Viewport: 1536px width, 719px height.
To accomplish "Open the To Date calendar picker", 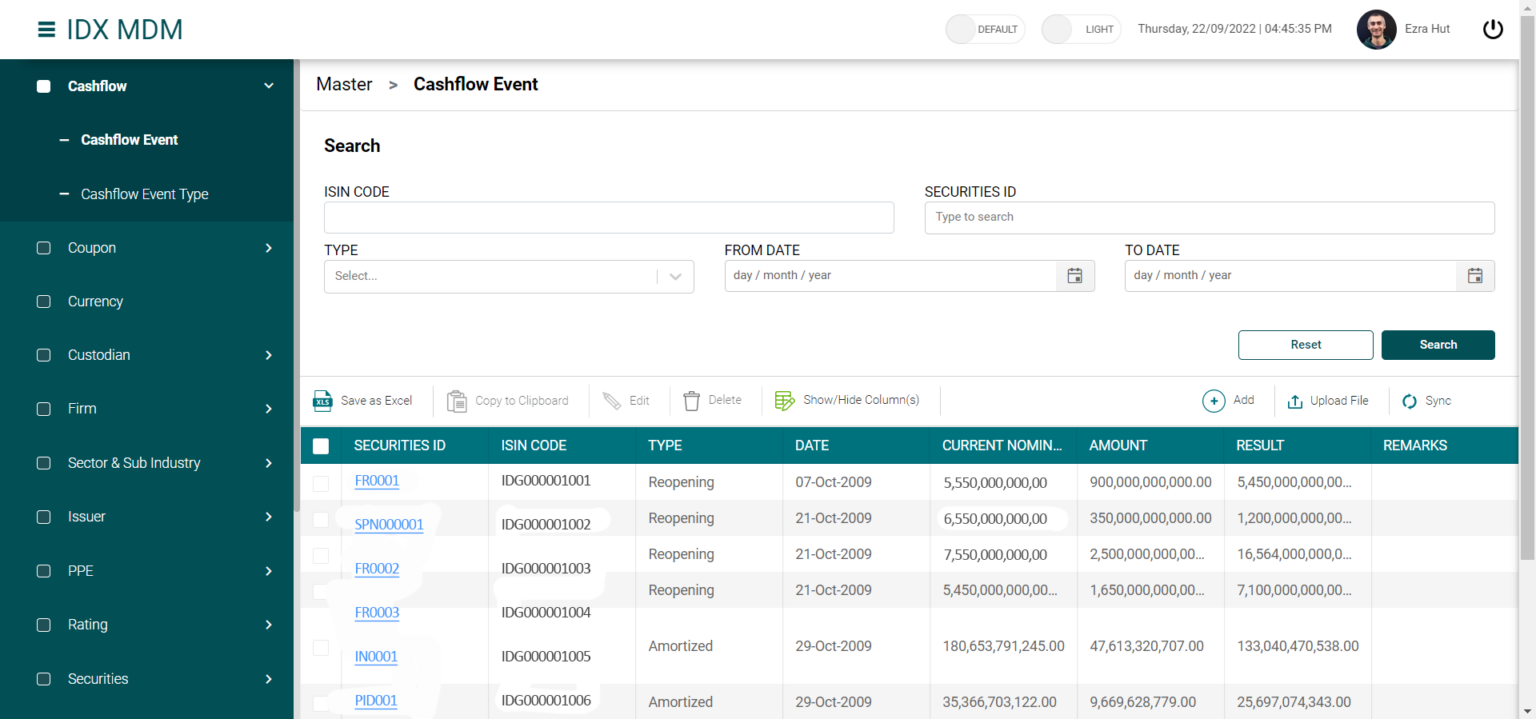I will click(x=1475, y=276).
